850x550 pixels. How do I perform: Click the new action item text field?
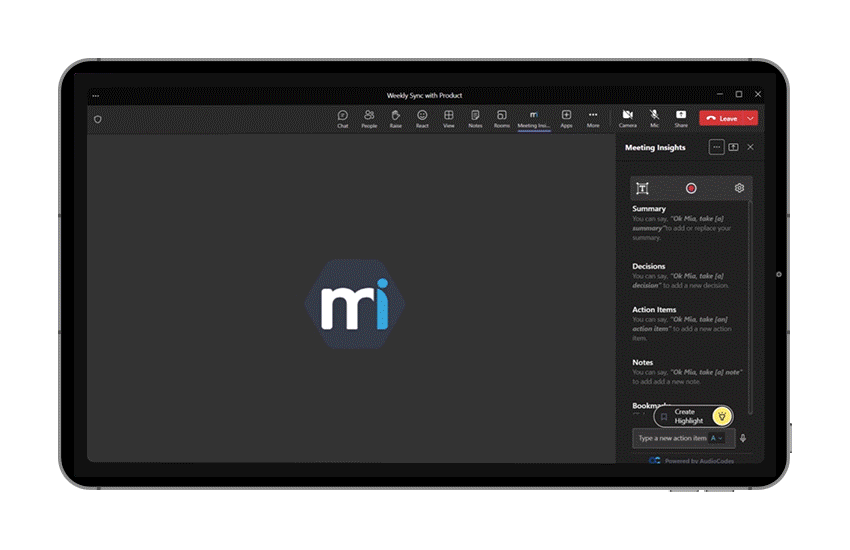click(672, 438)
